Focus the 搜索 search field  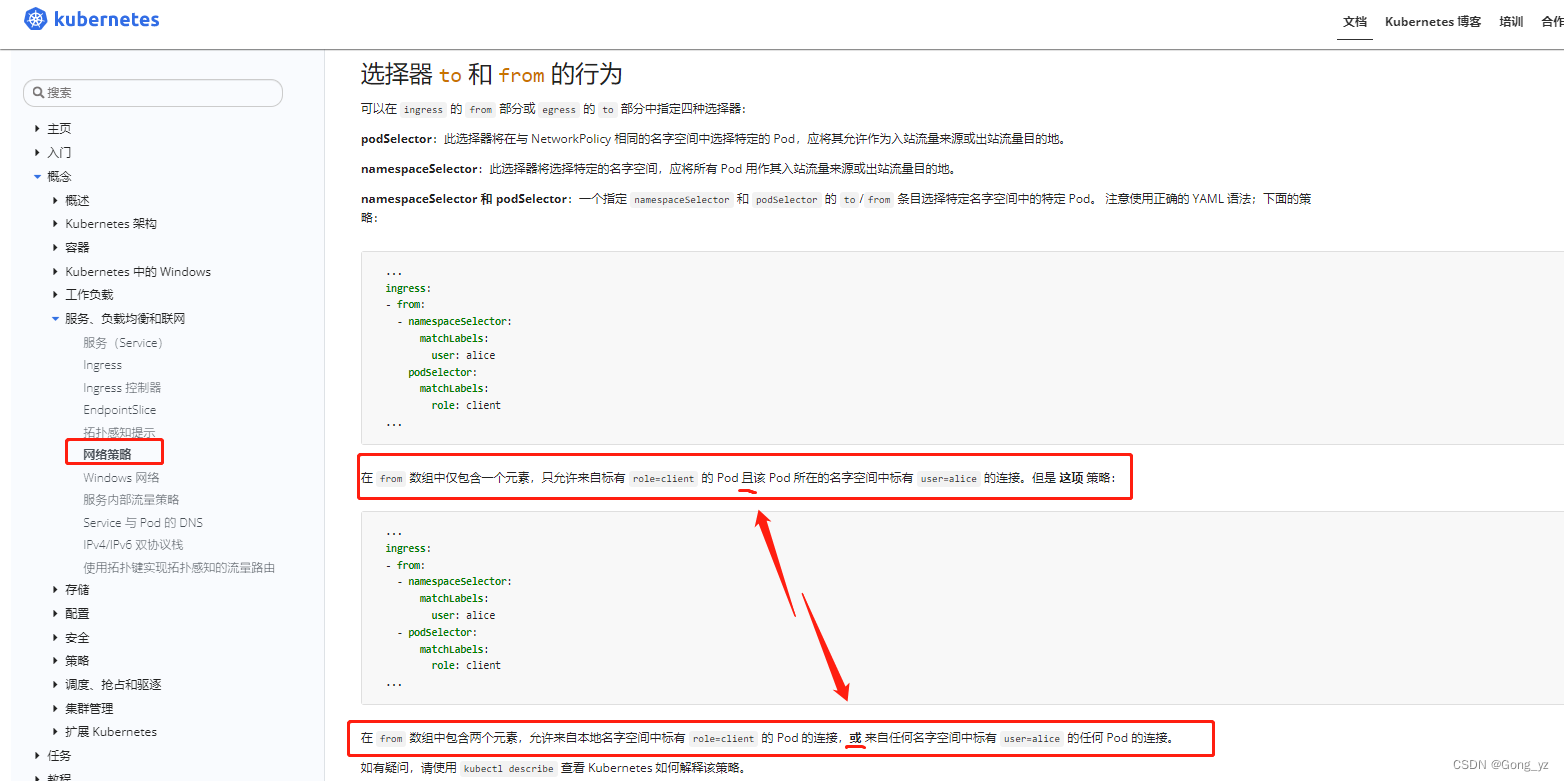click(x=153, y=92)
